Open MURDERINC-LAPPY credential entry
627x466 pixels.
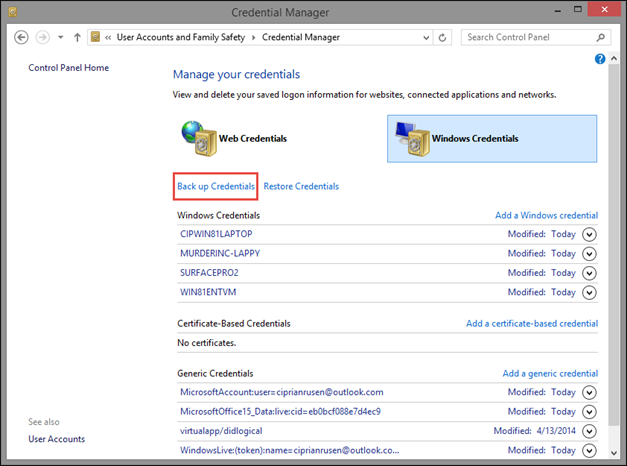point(220,253)
